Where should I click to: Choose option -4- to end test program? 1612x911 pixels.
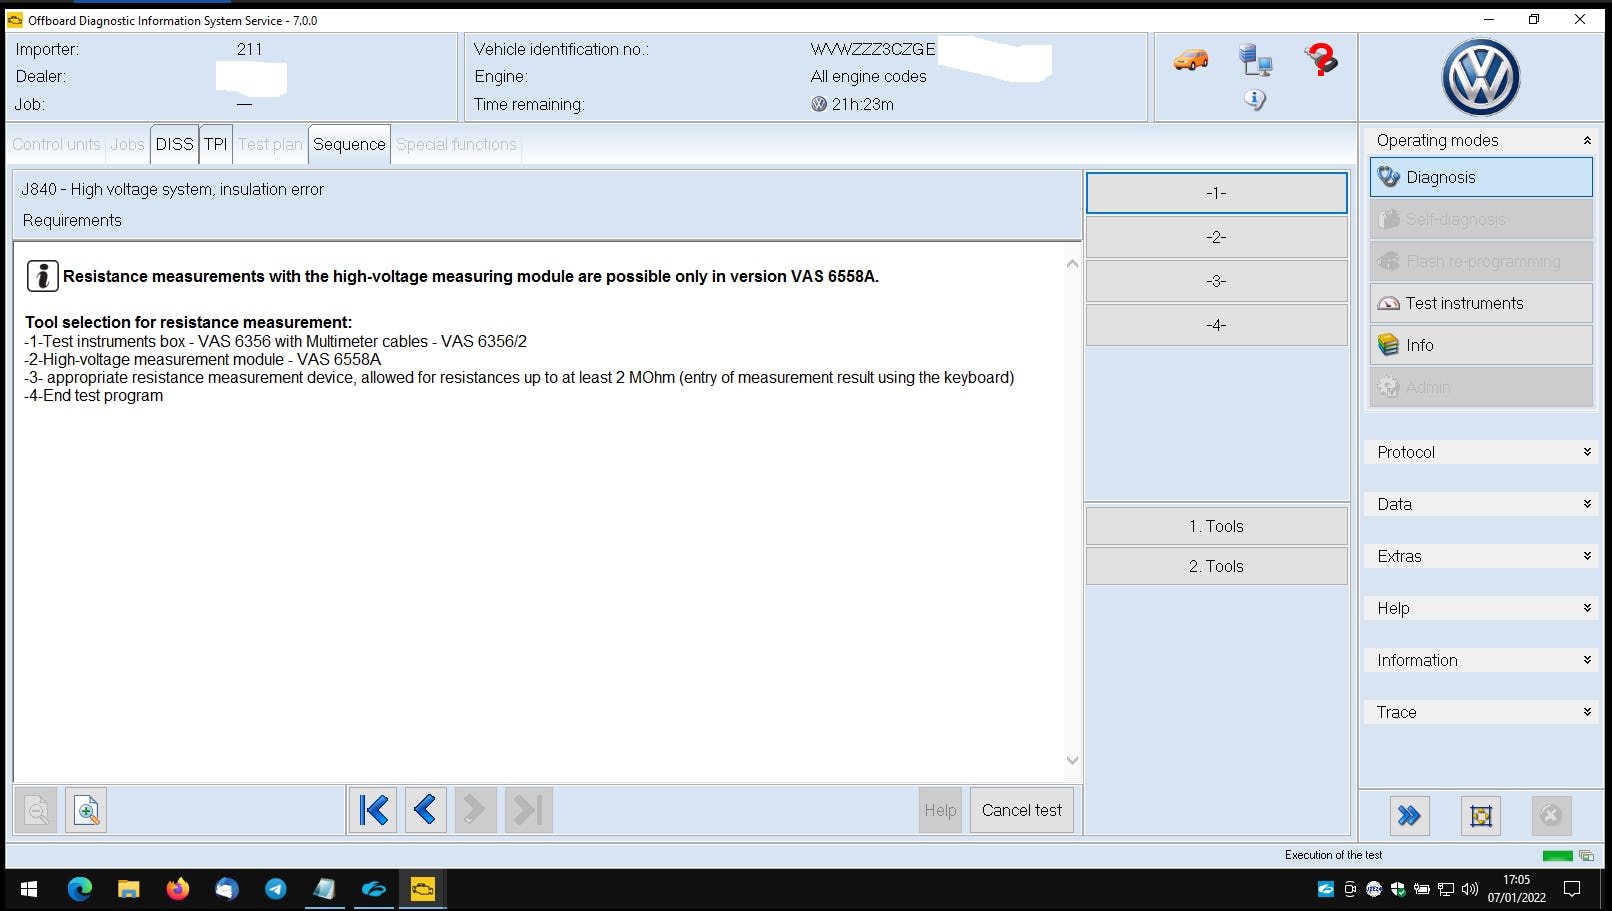tap(1216, 325)
